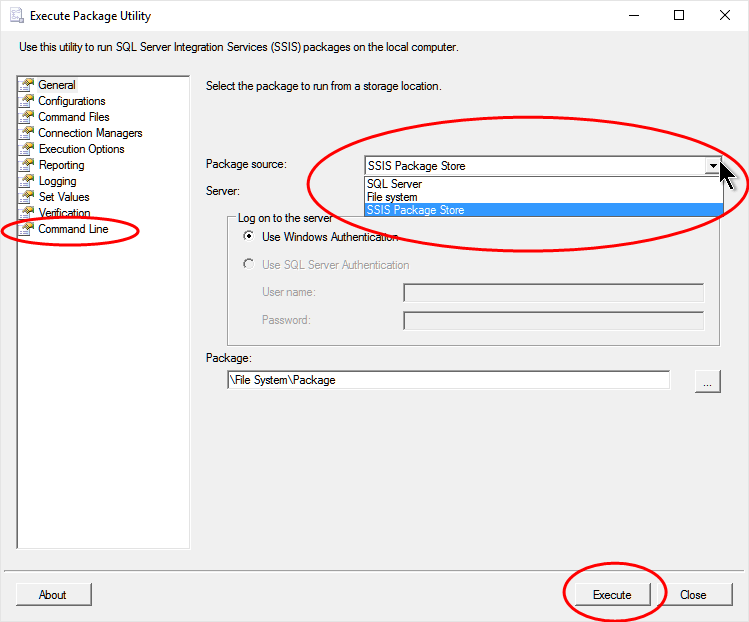749x622 pixels.
Task: Maximize the Execute Package Utility window
Action: coord(679,15)
